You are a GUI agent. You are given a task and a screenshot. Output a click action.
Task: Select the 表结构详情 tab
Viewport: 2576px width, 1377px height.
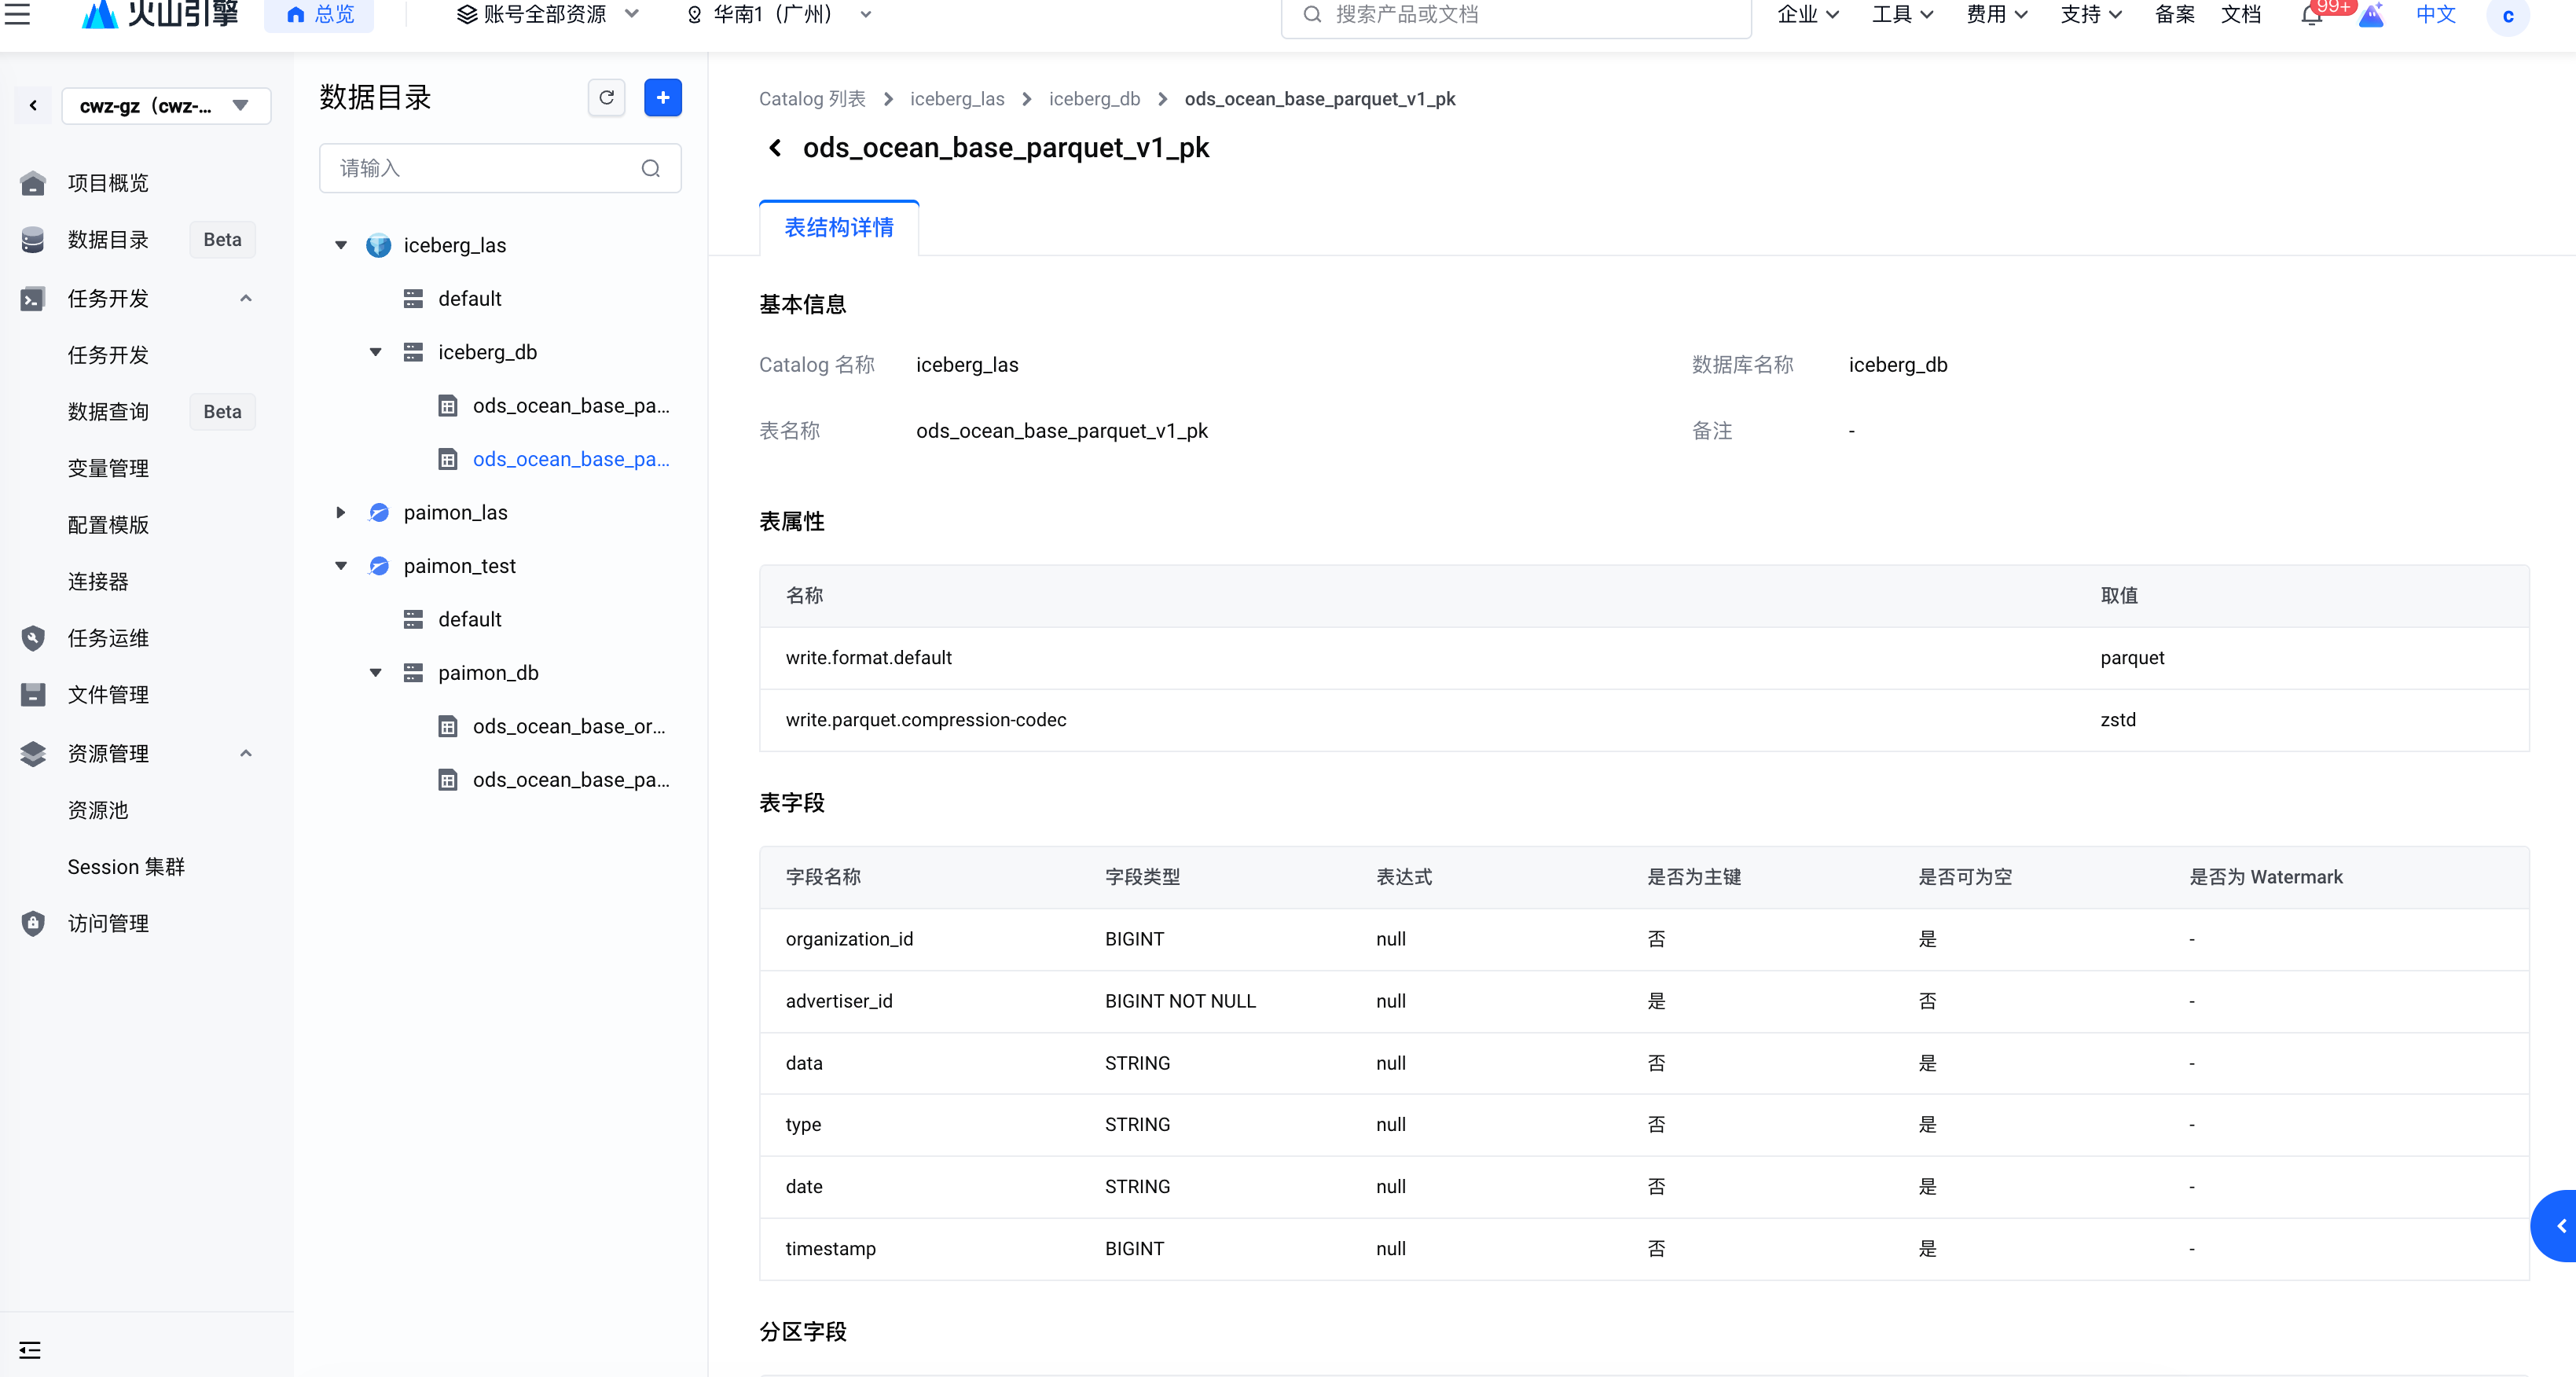click(838, 228)
